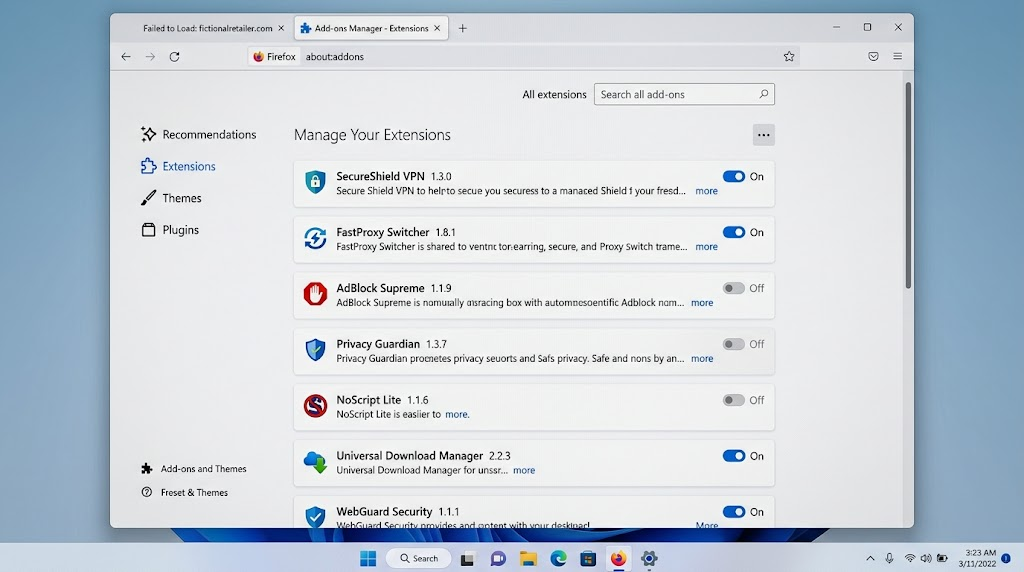This screenshot has width=1024, height=572.
Task: Reload the page with the refresh icon
Action: click(x=174, y=57)
